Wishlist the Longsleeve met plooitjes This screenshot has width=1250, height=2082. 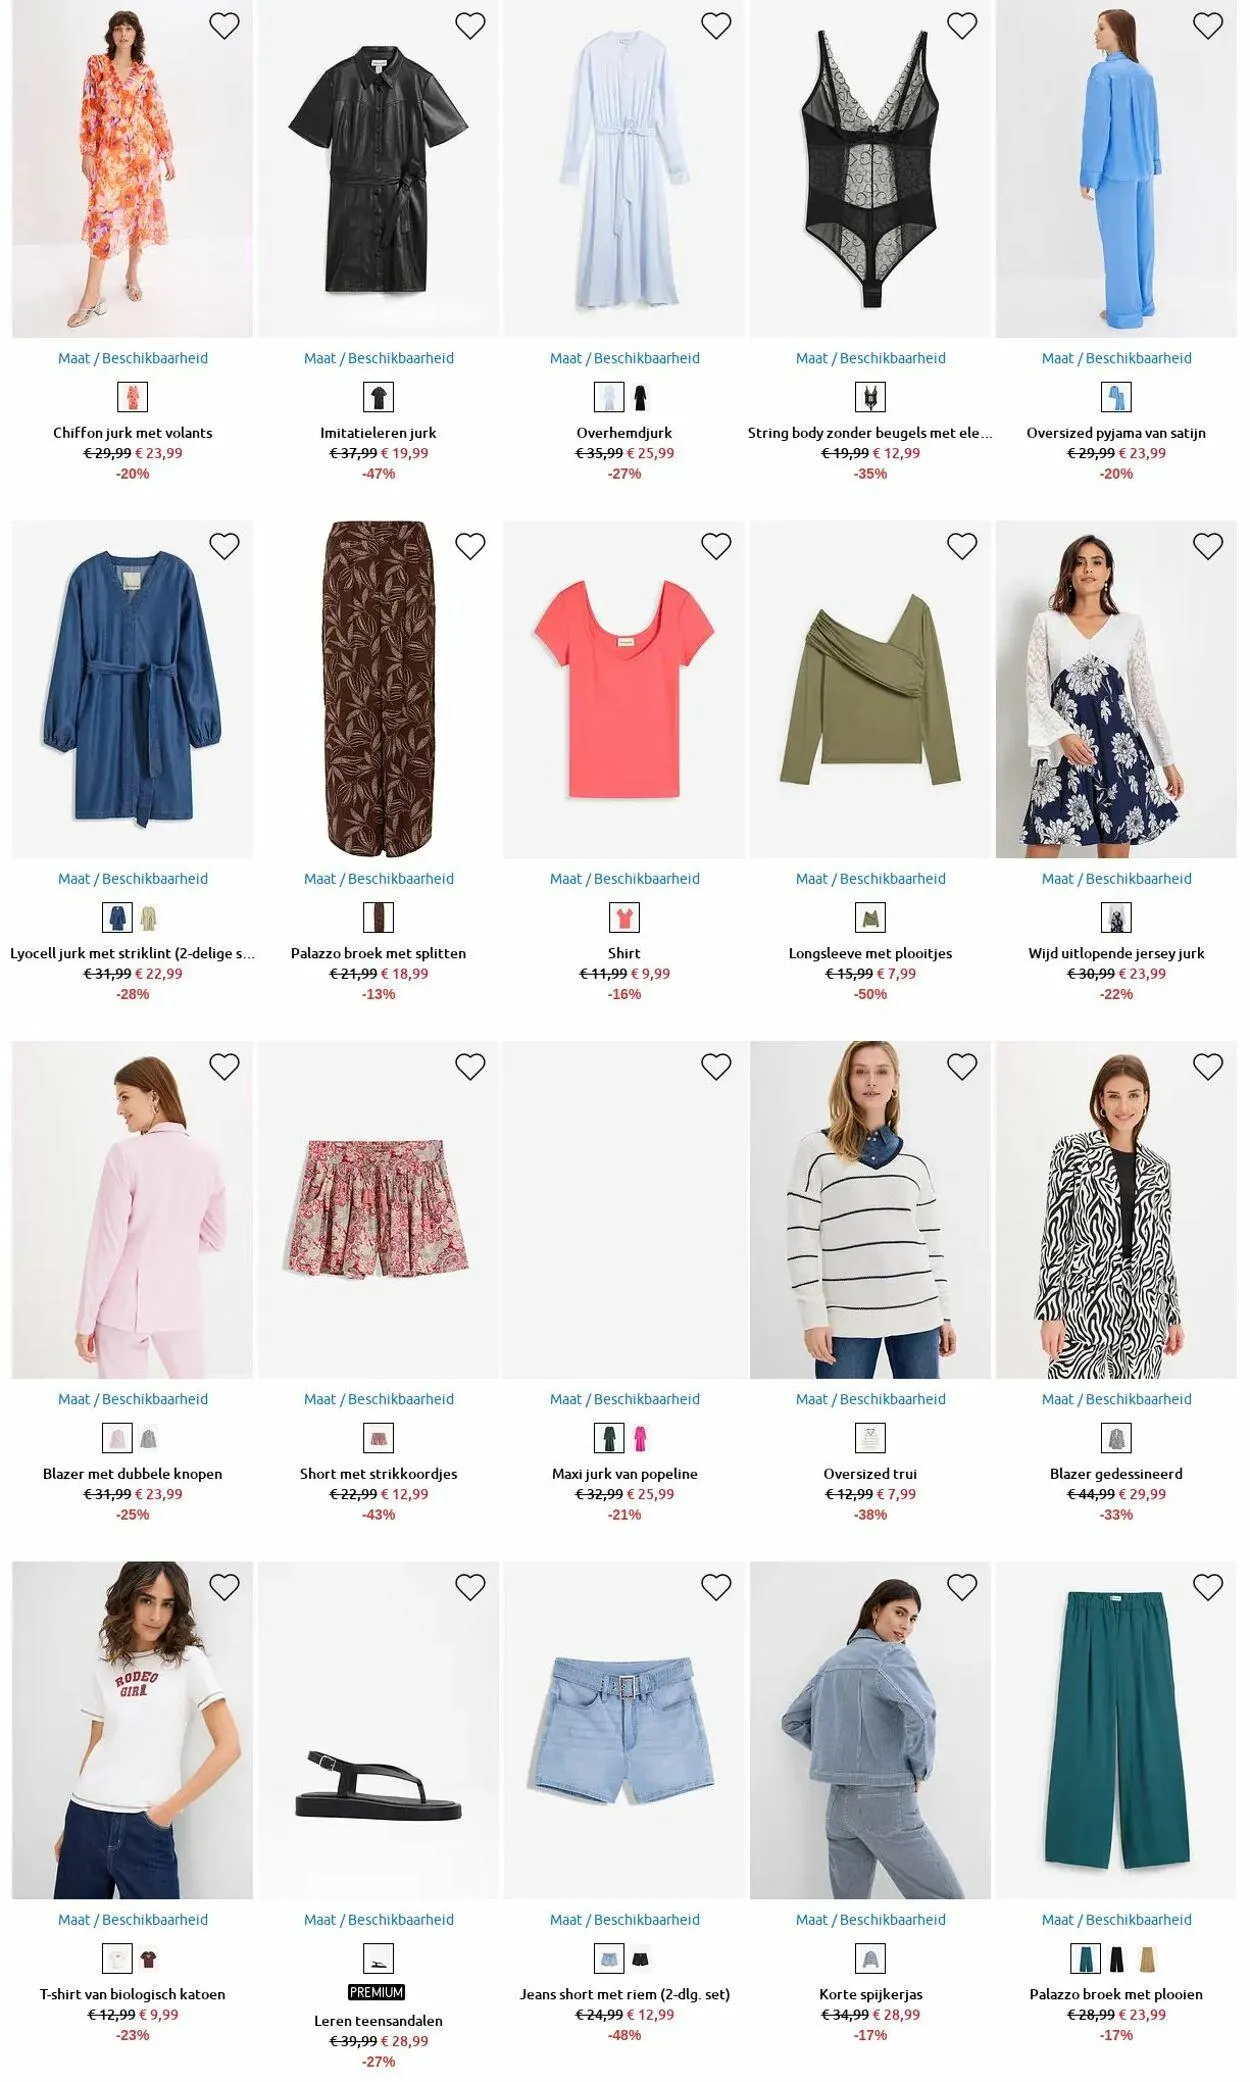(x=962, y=546)
